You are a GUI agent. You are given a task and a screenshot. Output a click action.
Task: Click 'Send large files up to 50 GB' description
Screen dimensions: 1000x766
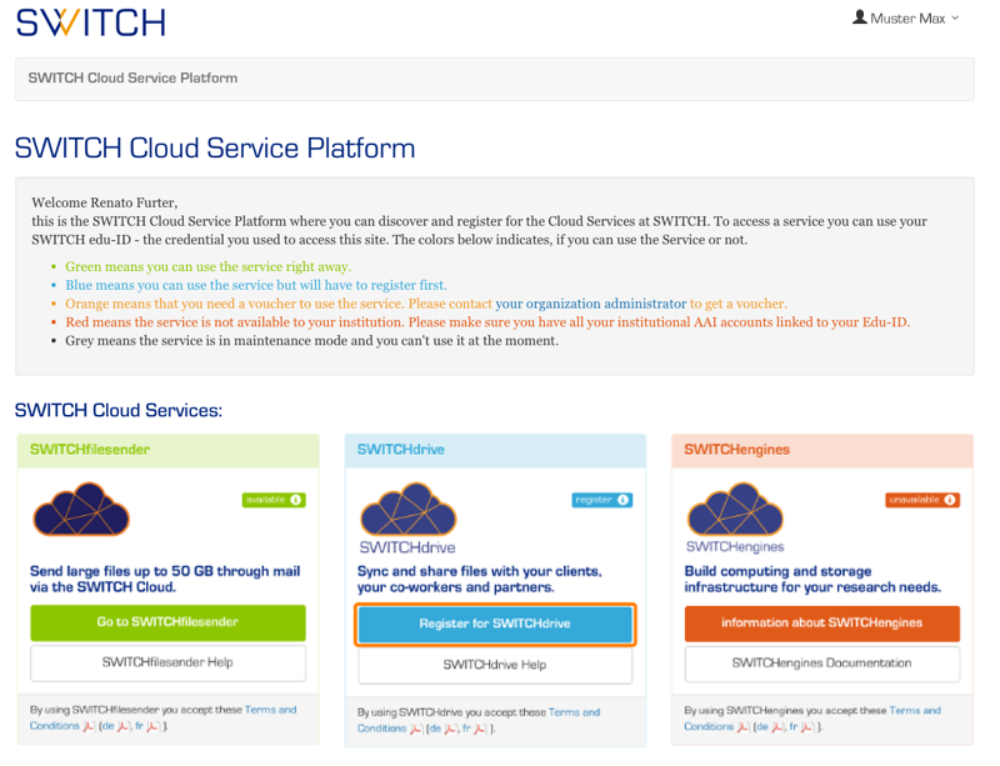point(165,579)
